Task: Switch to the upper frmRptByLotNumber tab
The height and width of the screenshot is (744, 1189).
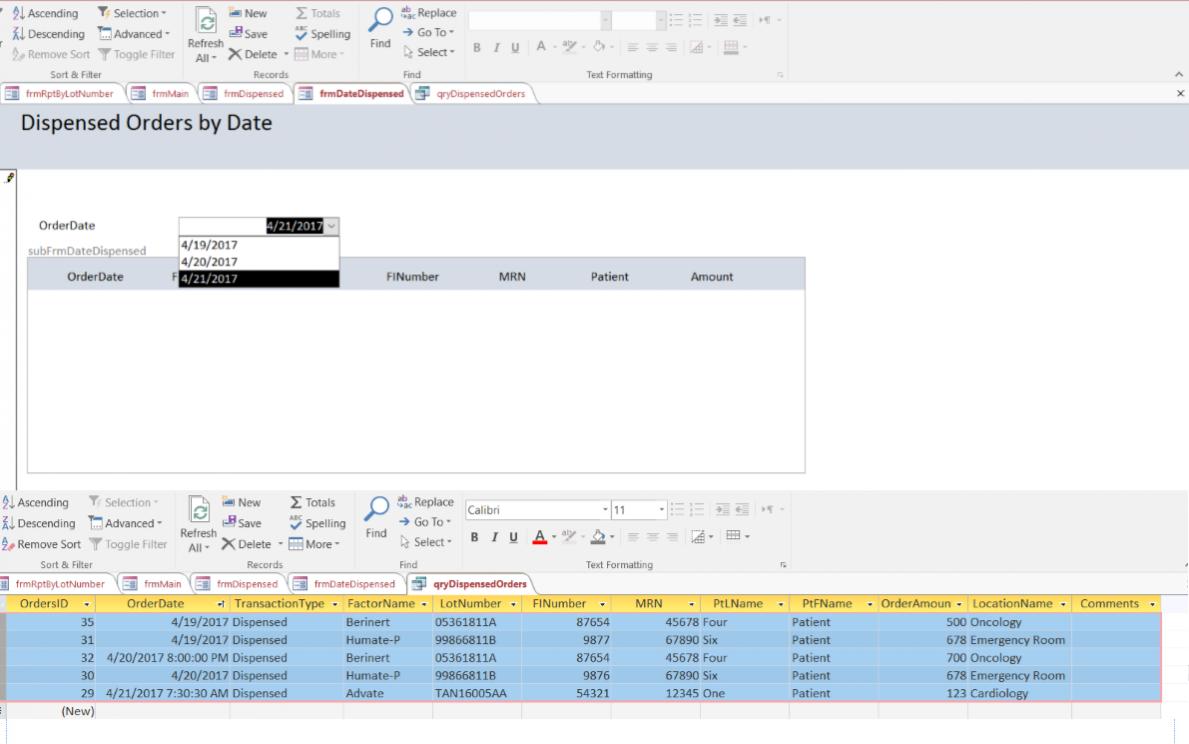Action: 60,93
